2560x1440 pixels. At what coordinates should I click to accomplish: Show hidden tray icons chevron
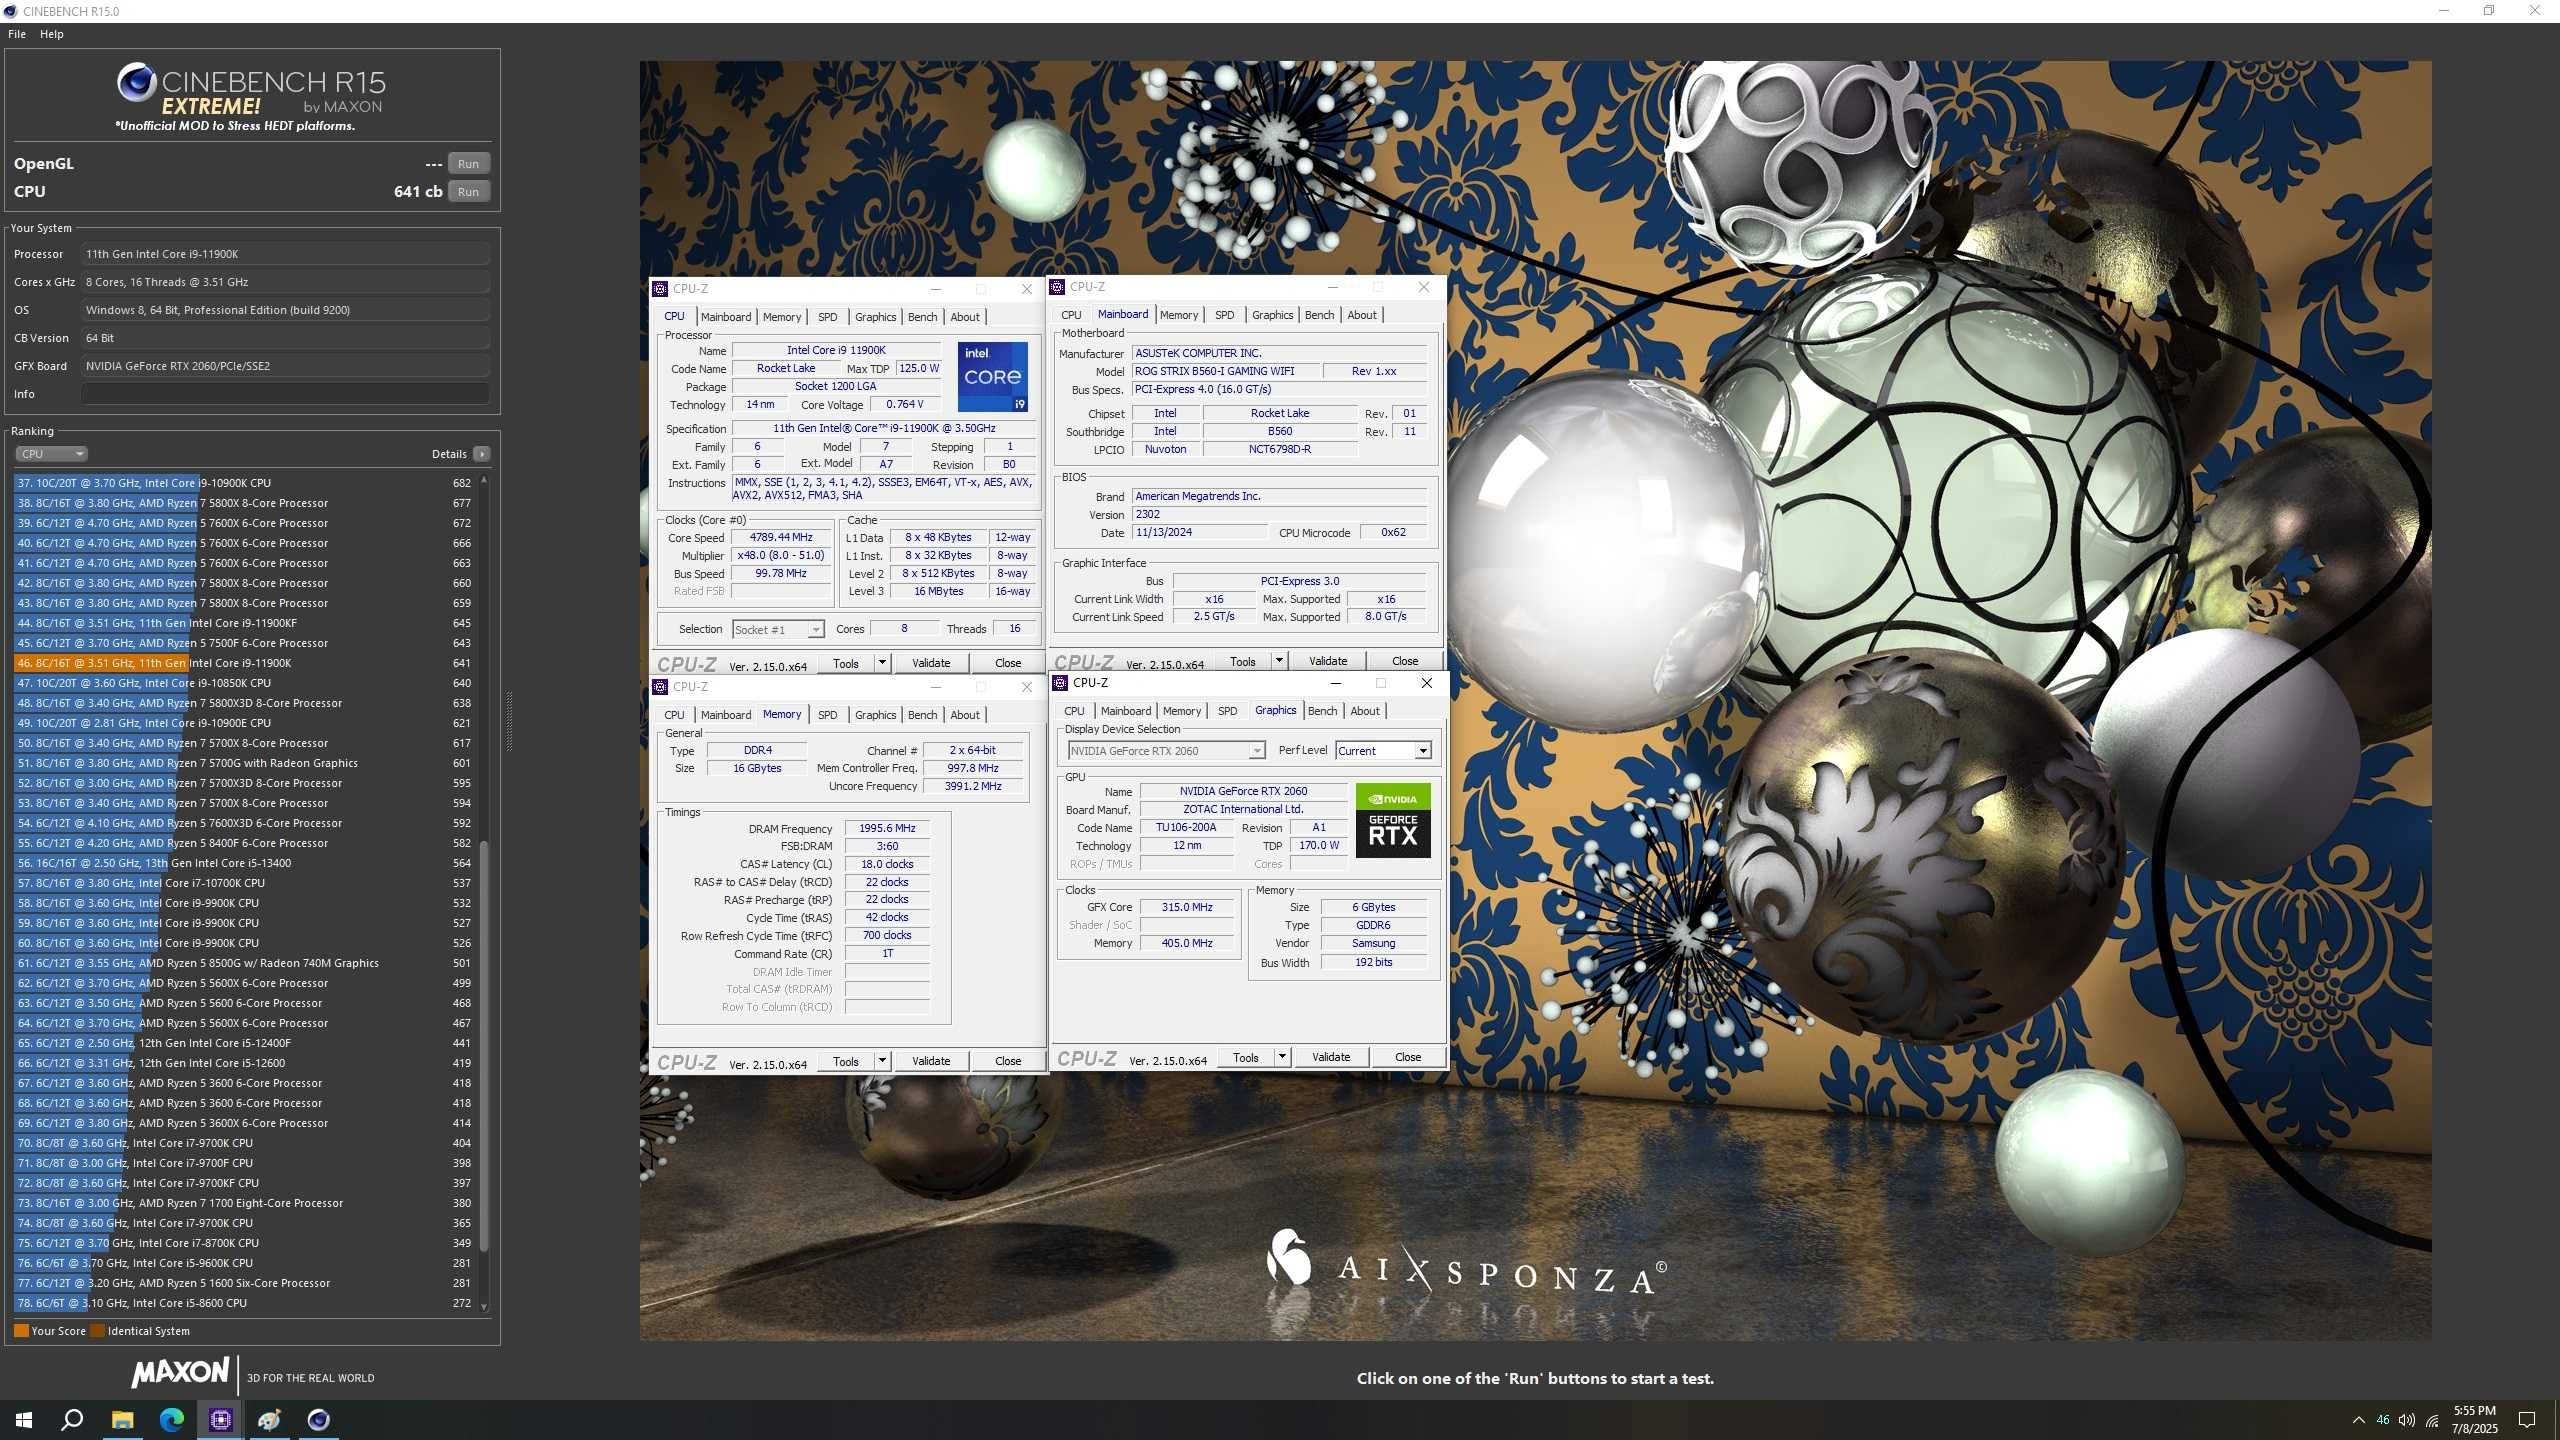[2358, 1420]
